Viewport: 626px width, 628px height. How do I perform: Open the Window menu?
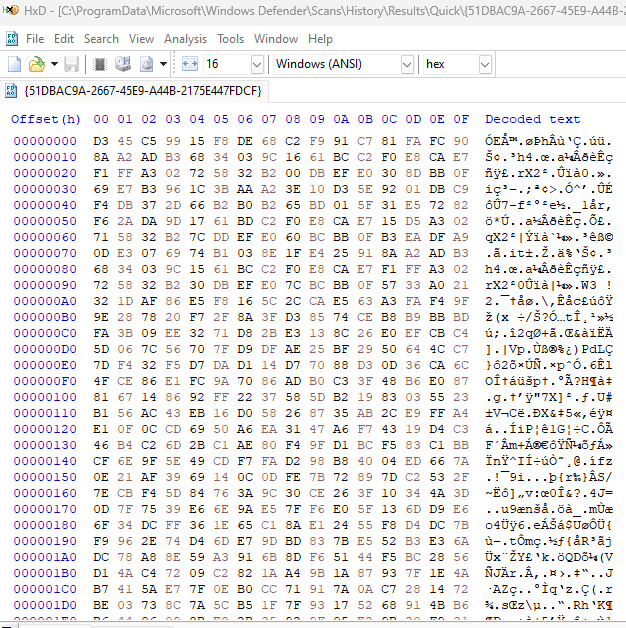click(276, 39)
